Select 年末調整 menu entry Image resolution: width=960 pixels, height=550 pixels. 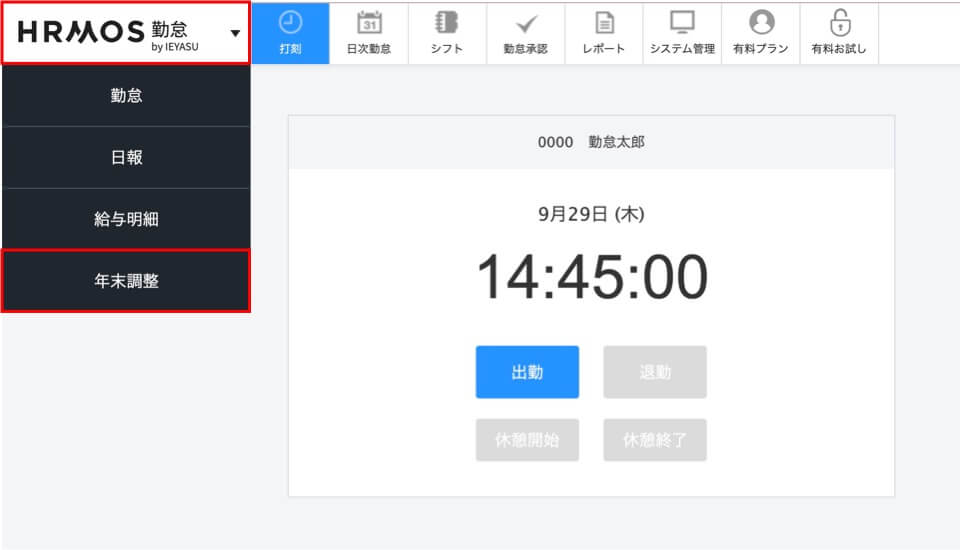pyautogui.click(x=126, y=282)
